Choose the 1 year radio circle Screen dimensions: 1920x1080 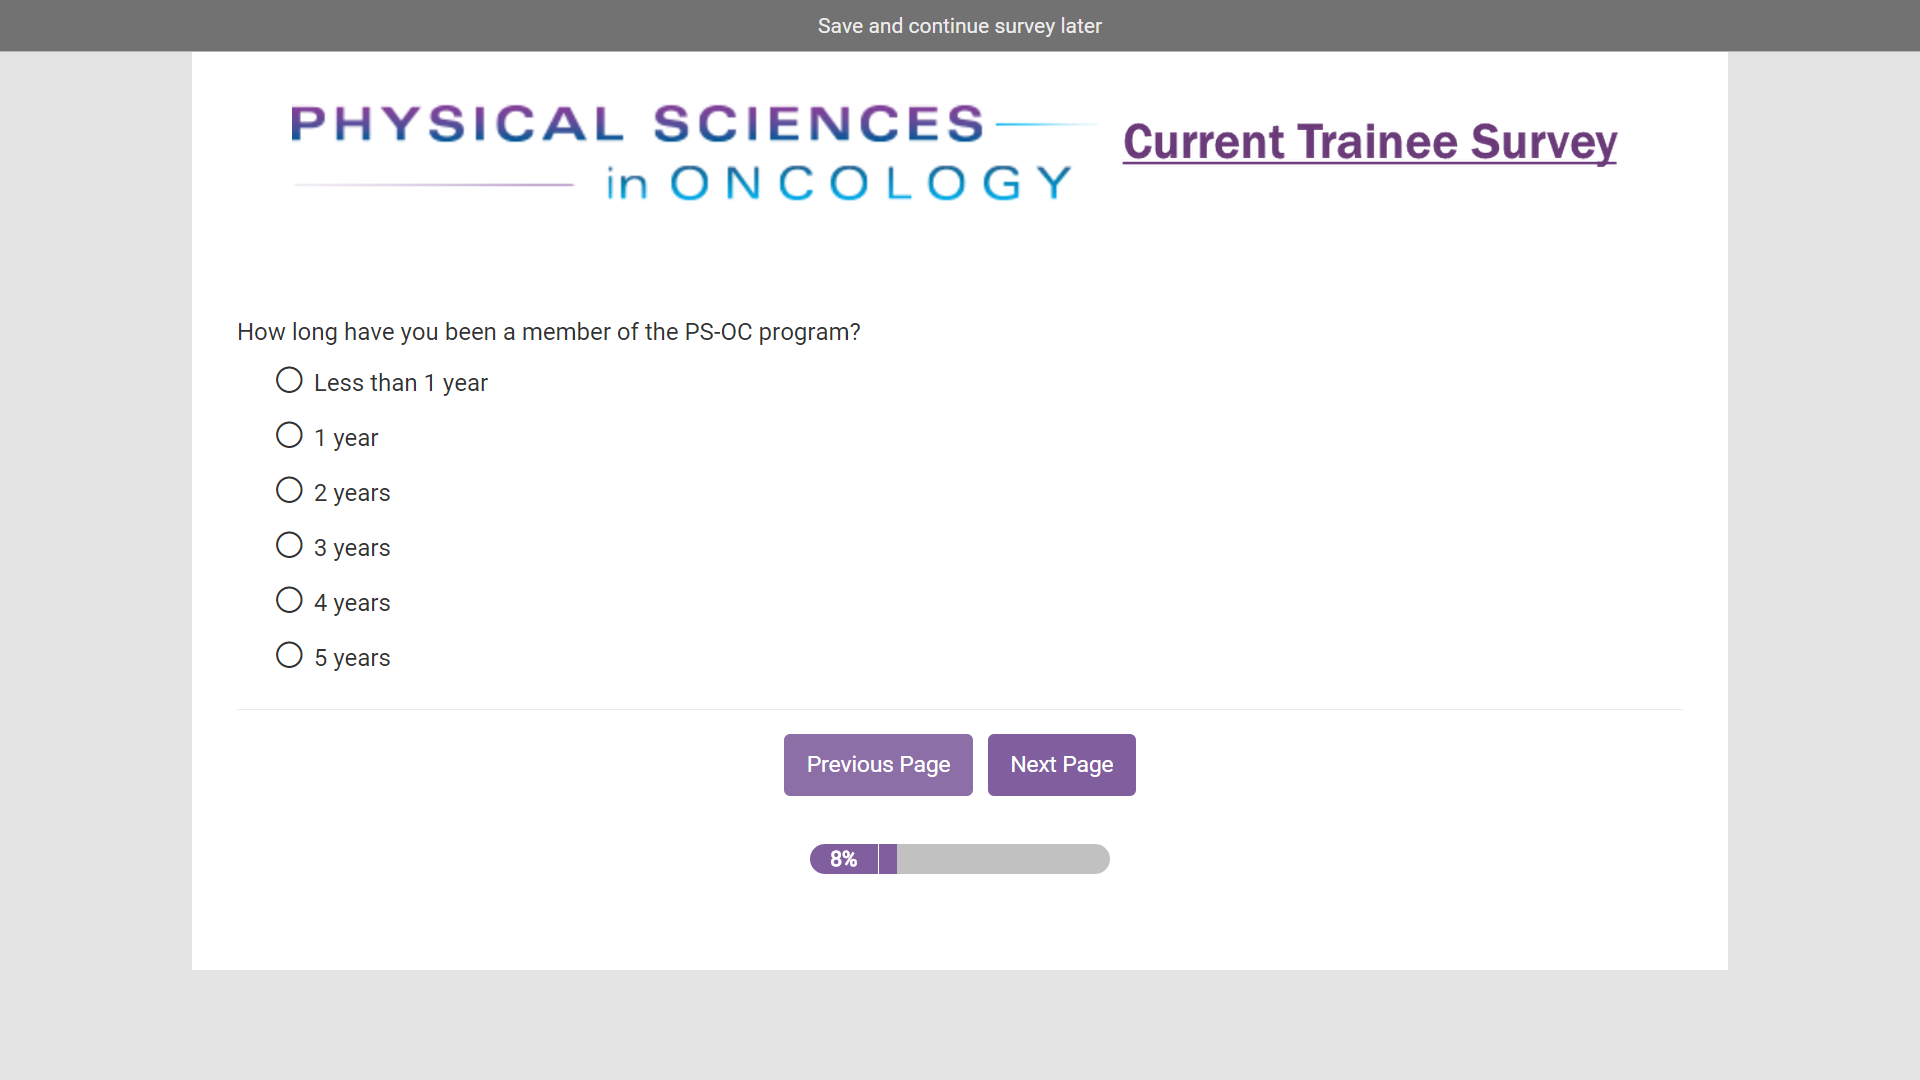pyautogui.click(x=289, y=436)
